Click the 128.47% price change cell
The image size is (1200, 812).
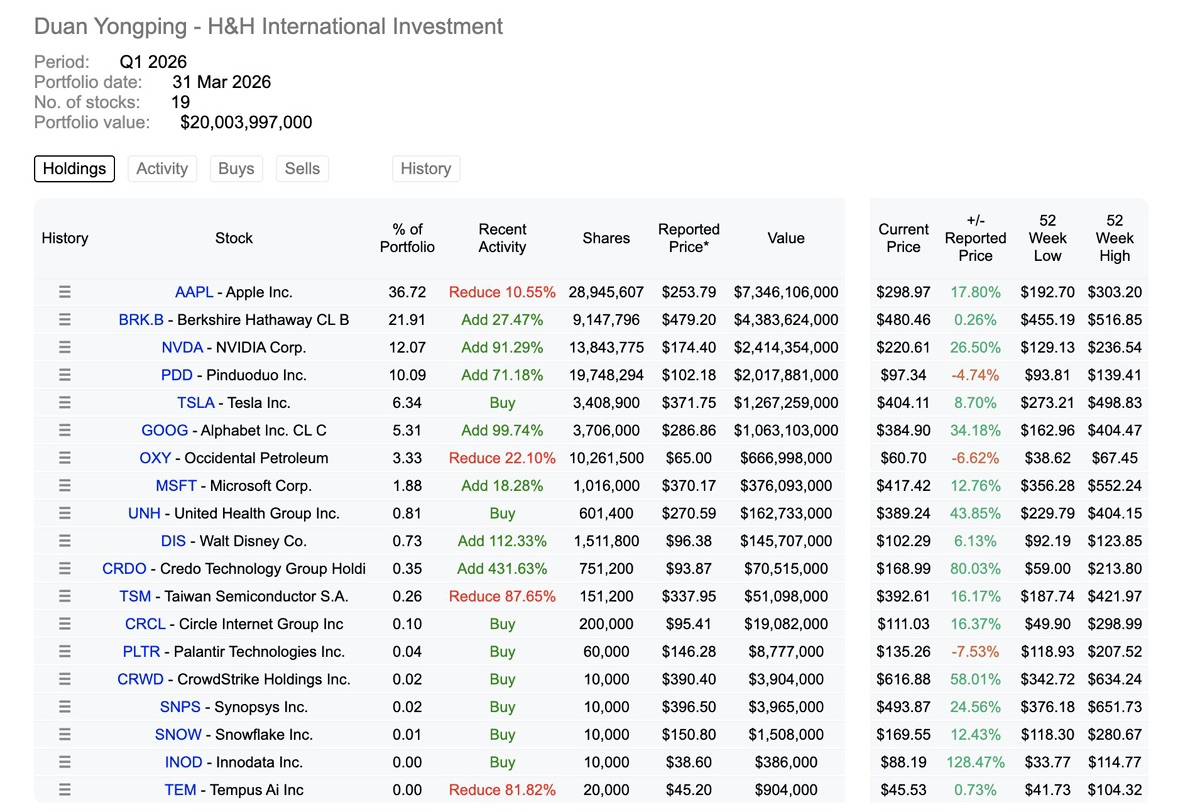pos(975,762)
